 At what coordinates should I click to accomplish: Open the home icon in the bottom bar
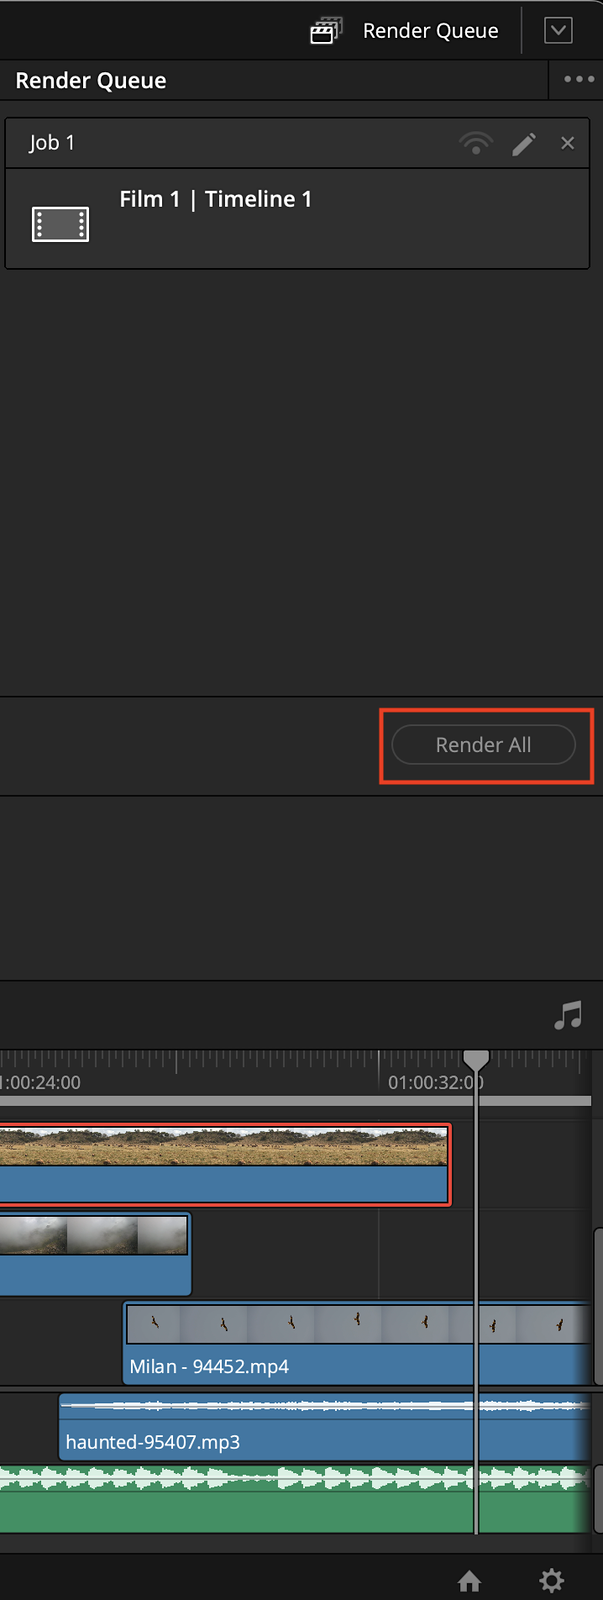(469, 1581)
